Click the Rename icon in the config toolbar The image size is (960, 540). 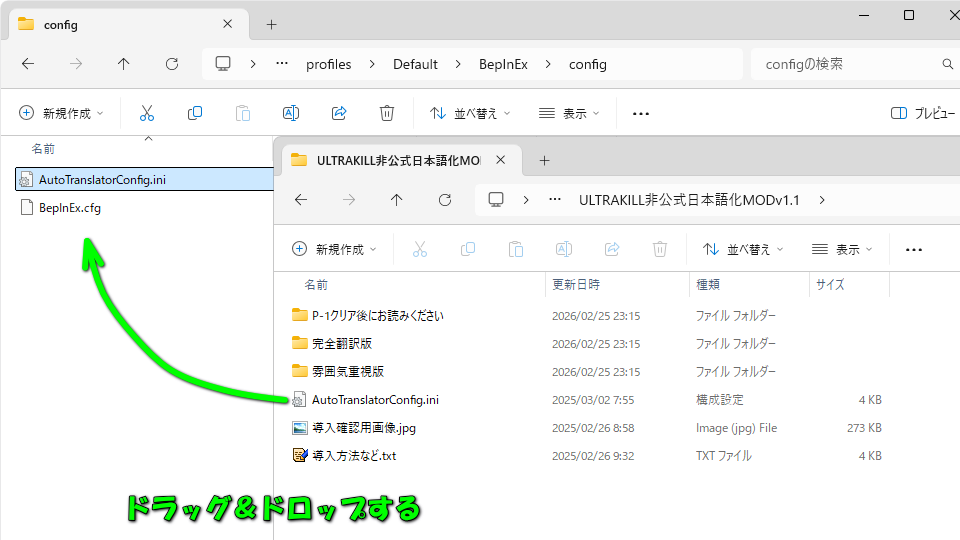pos(291,113)
